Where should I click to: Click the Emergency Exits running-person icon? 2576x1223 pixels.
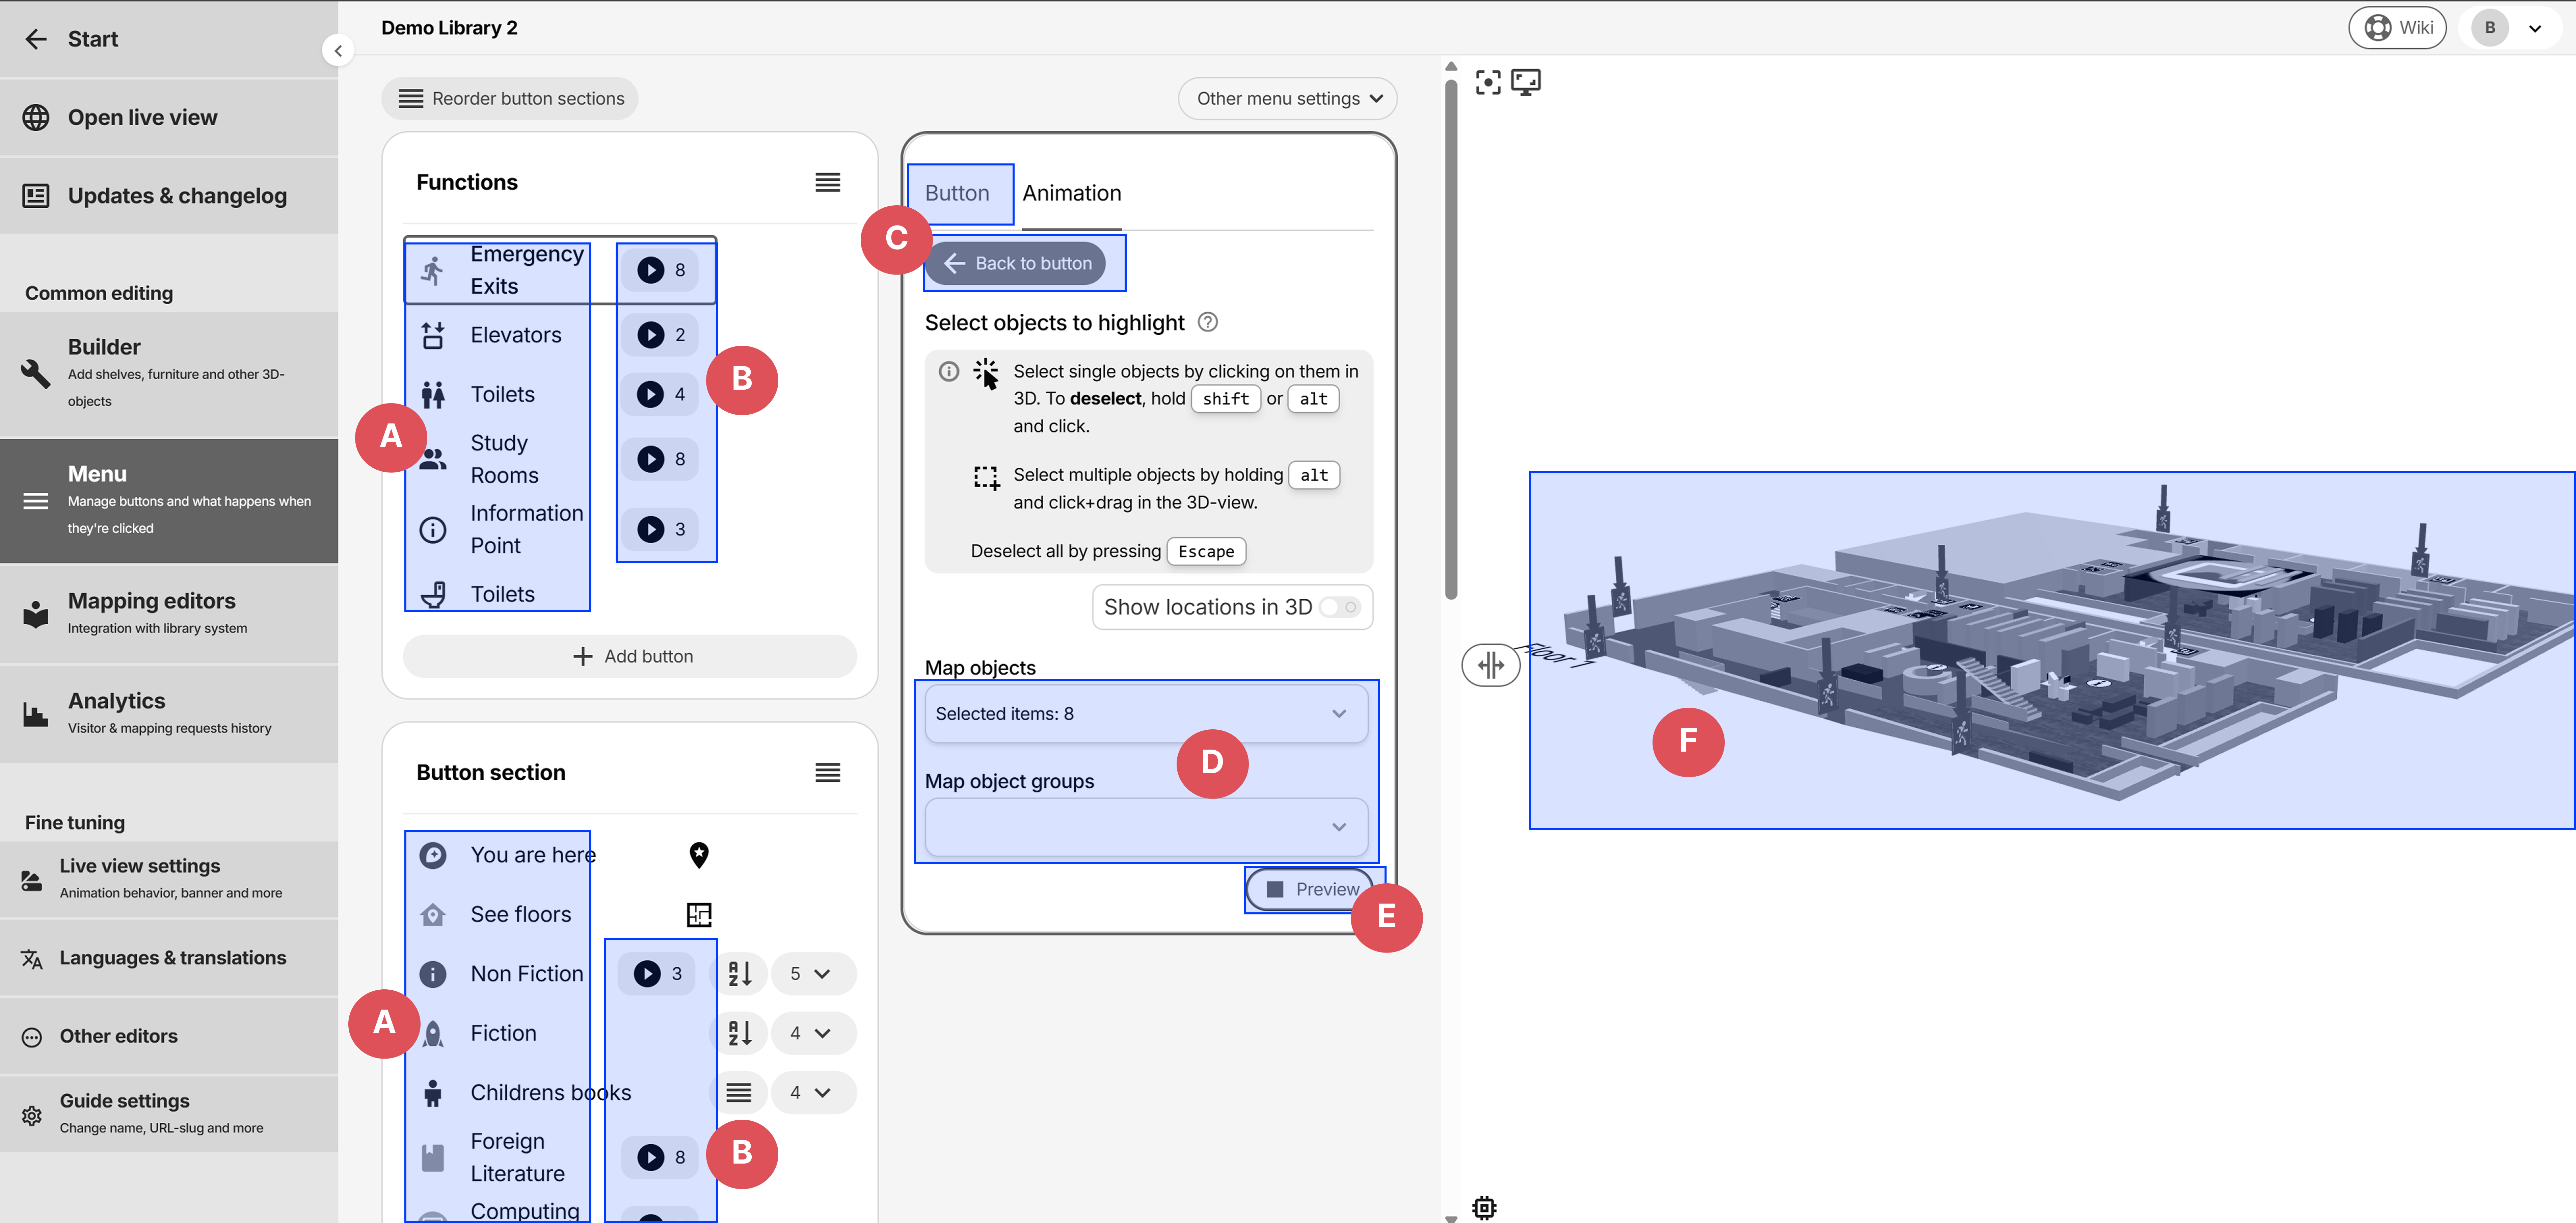pyautogui.click(x=433, y=269)
